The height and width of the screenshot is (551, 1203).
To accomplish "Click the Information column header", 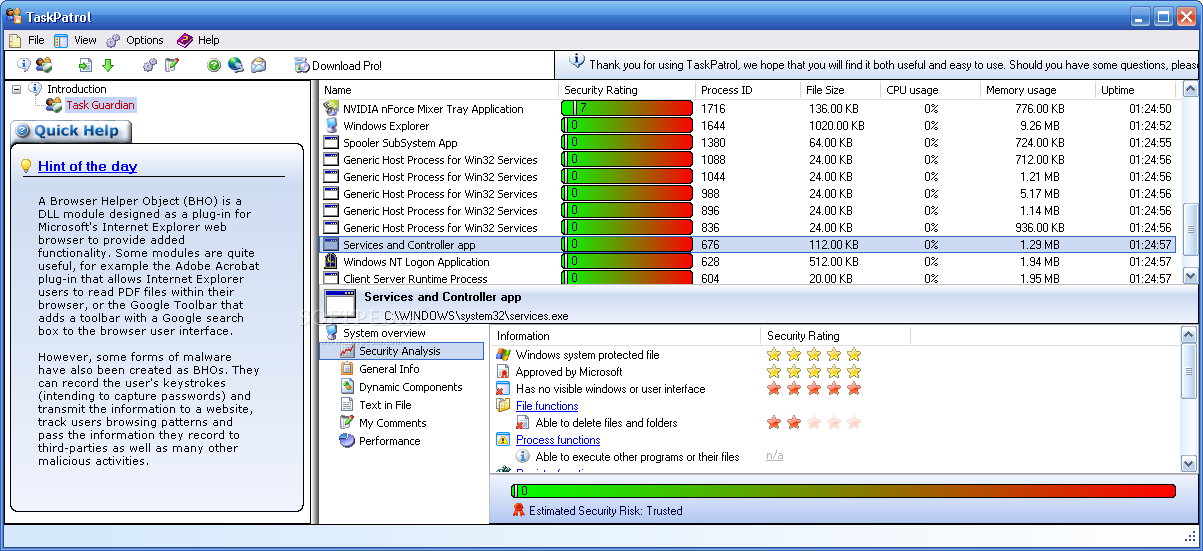I will (625, 336).
